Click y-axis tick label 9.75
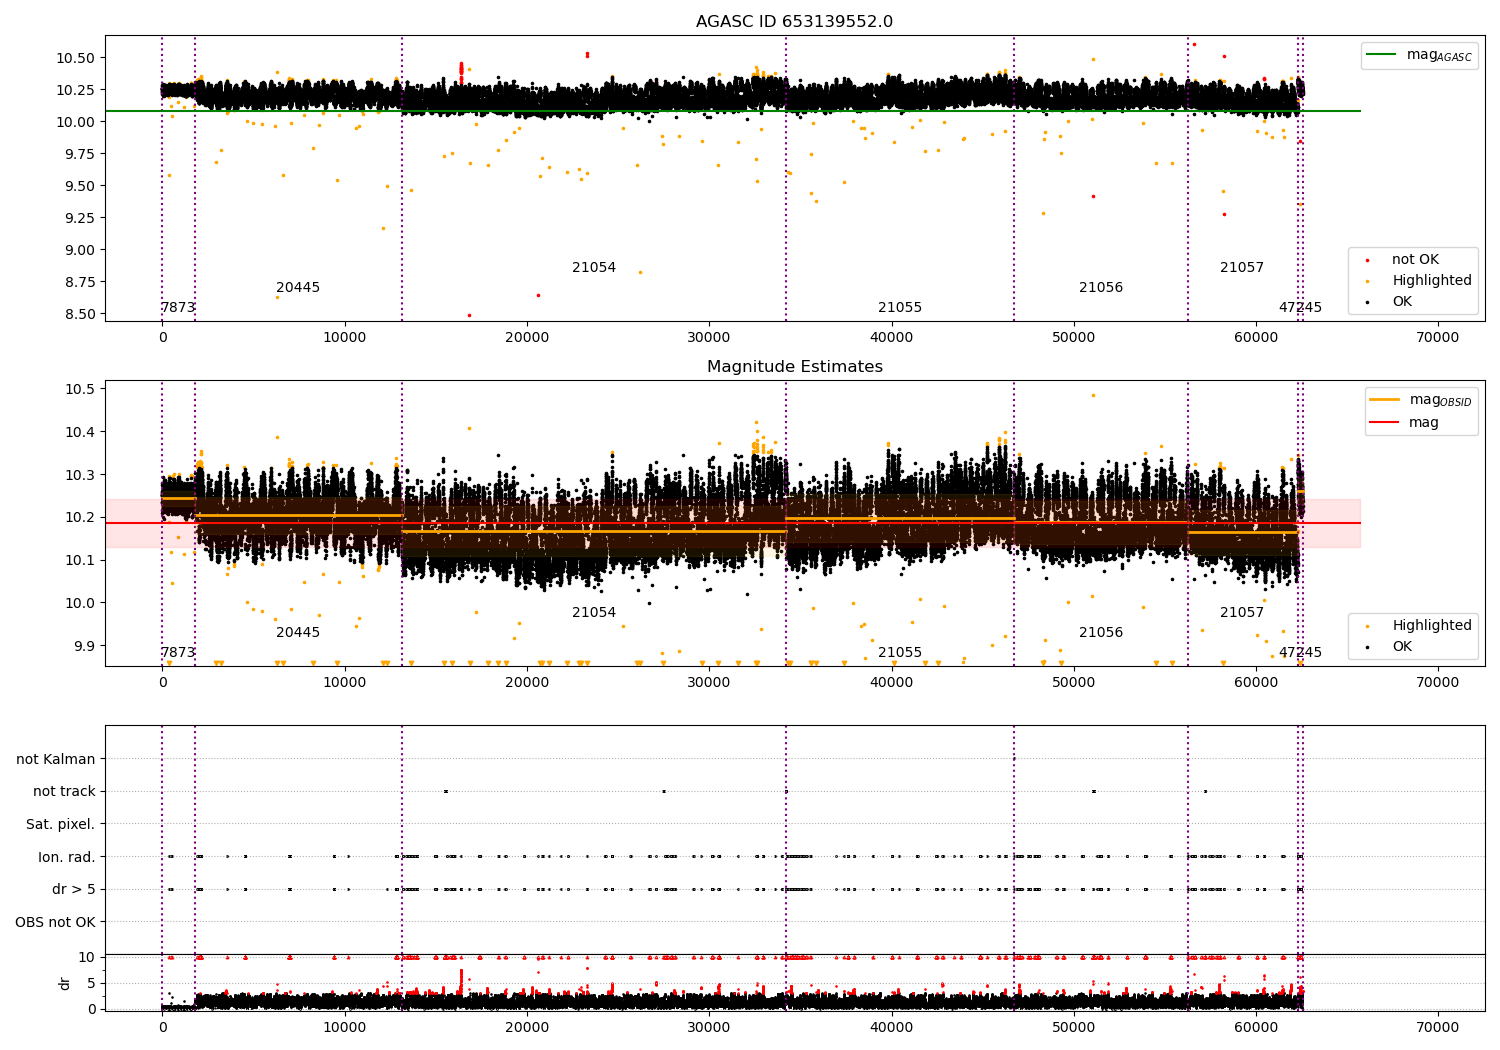Screen dimensions: 1500x1050 (x=79, y=154)
